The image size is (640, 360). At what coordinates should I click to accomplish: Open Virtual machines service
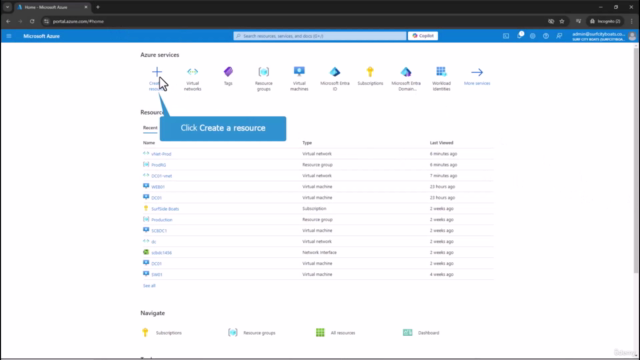point(299,78)
